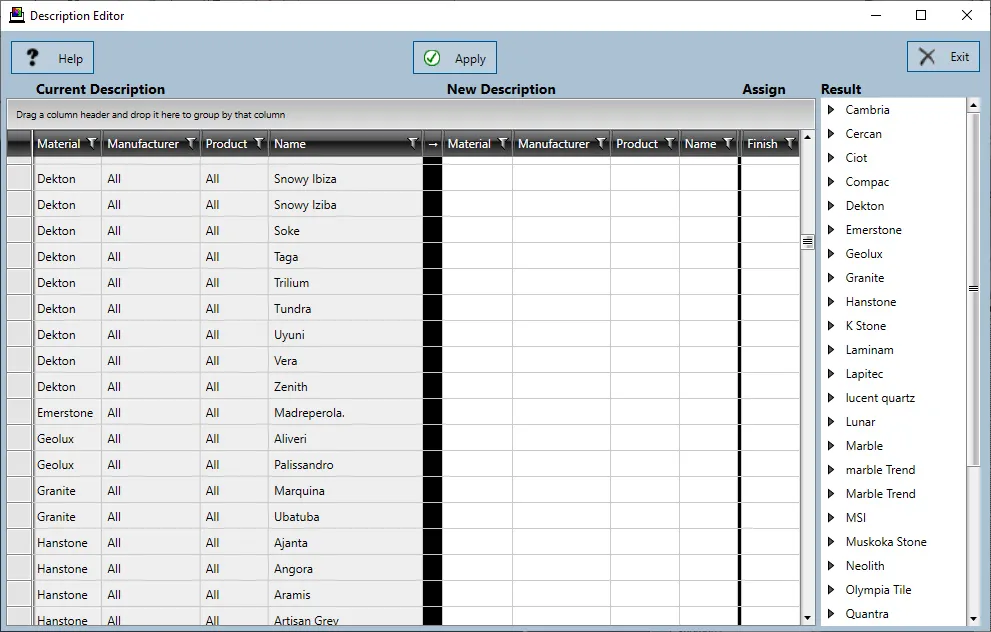Click the filter icon on Current Description Material column
Viewport: 991px width, 632px height.
click(92, 143)
